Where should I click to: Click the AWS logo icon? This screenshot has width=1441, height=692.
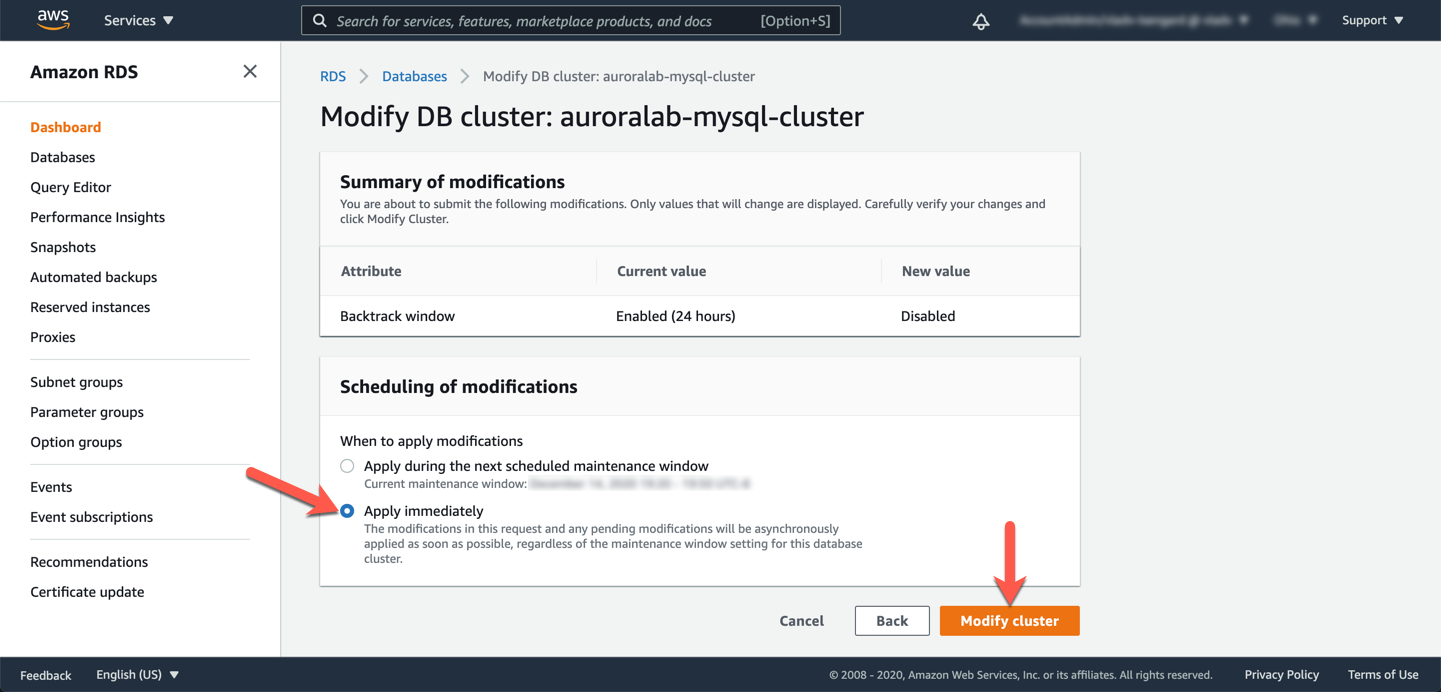[53, 20]
